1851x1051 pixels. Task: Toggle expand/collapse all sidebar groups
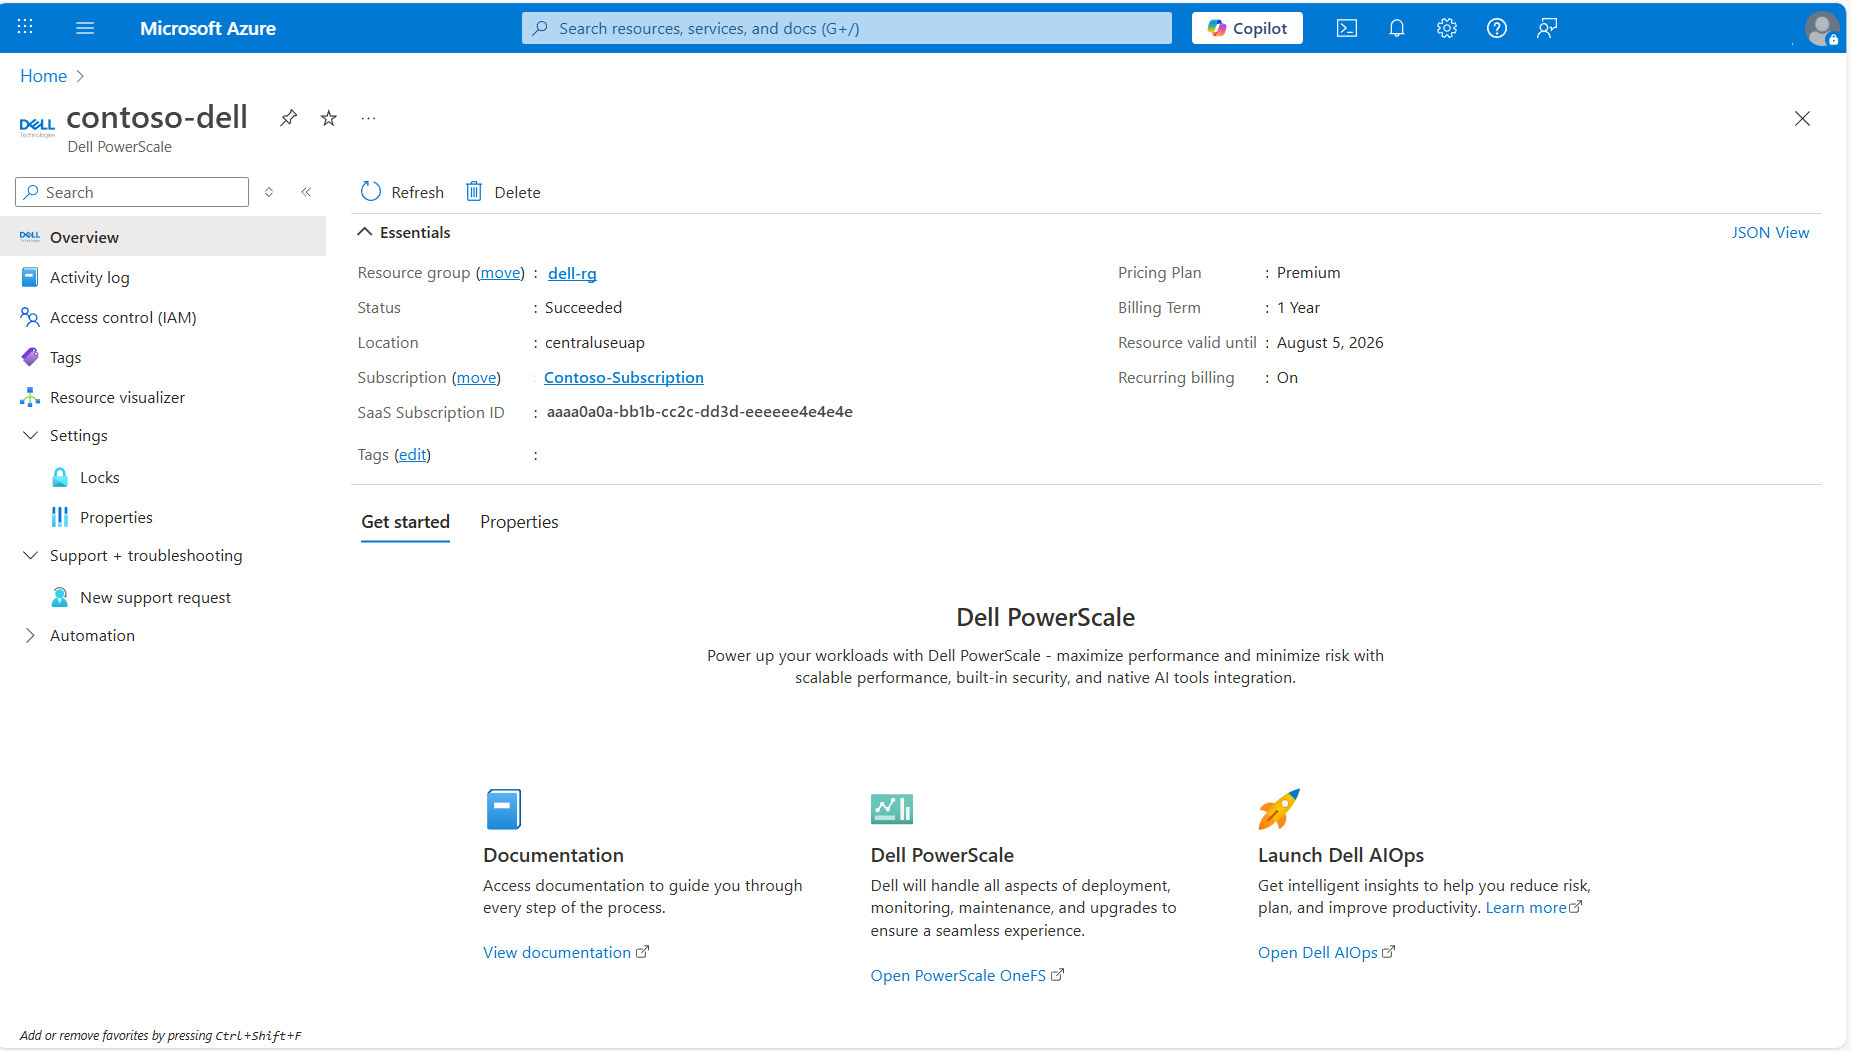(269, 192)
